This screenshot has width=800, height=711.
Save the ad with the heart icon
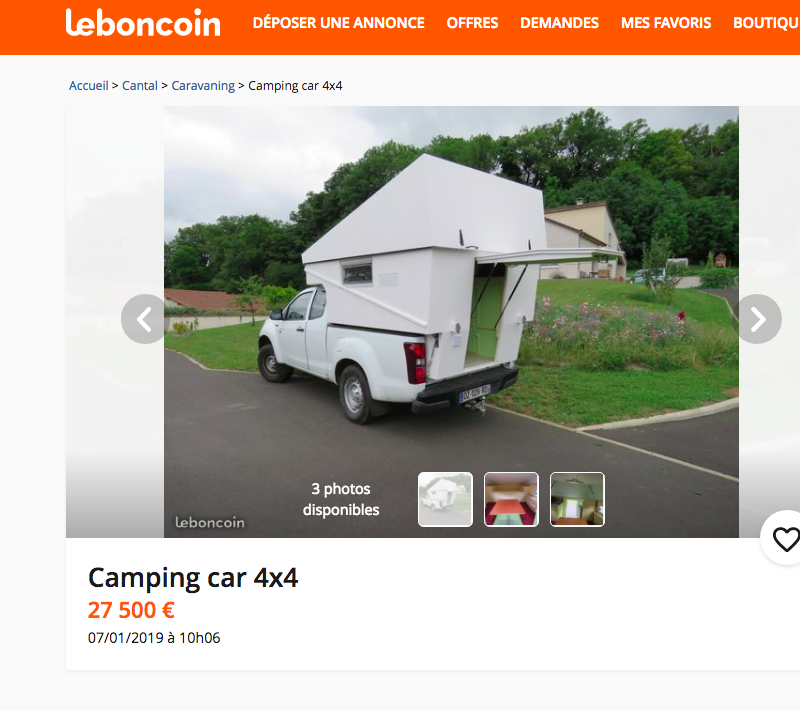coord(785,539)
